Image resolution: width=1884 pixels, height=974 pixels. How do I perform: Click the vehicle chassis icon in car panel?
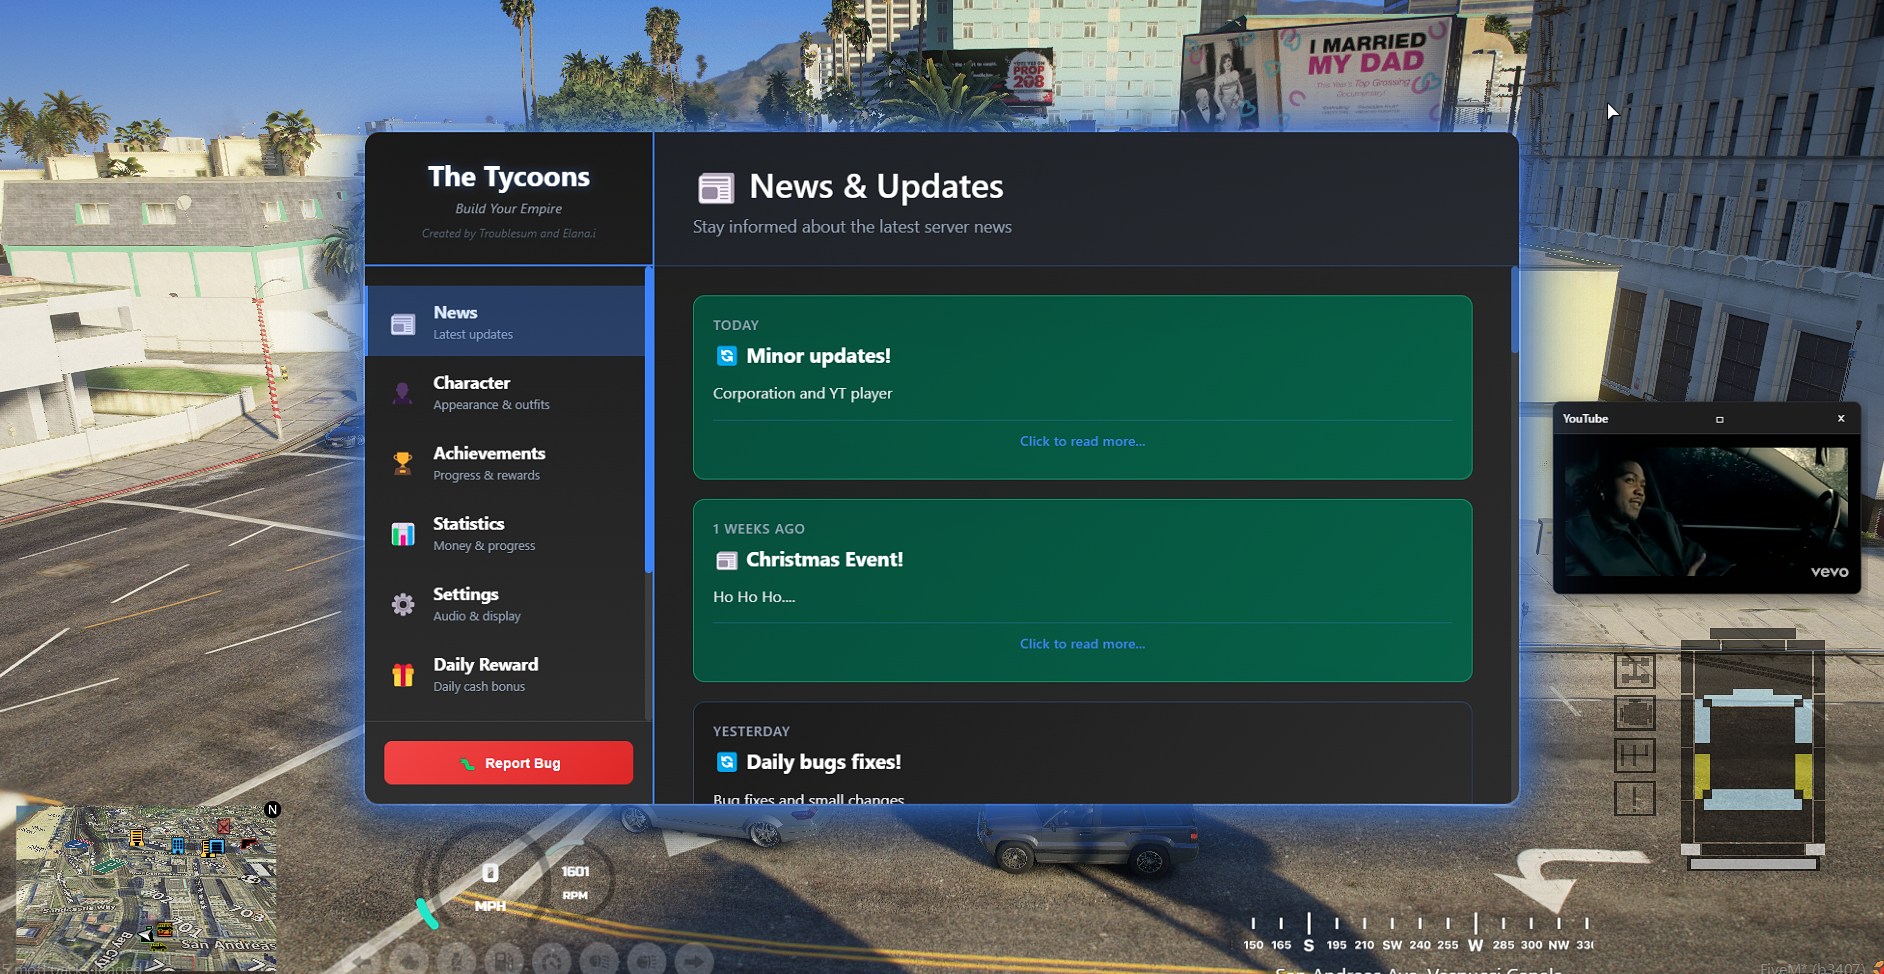[x=1635, y=671]
